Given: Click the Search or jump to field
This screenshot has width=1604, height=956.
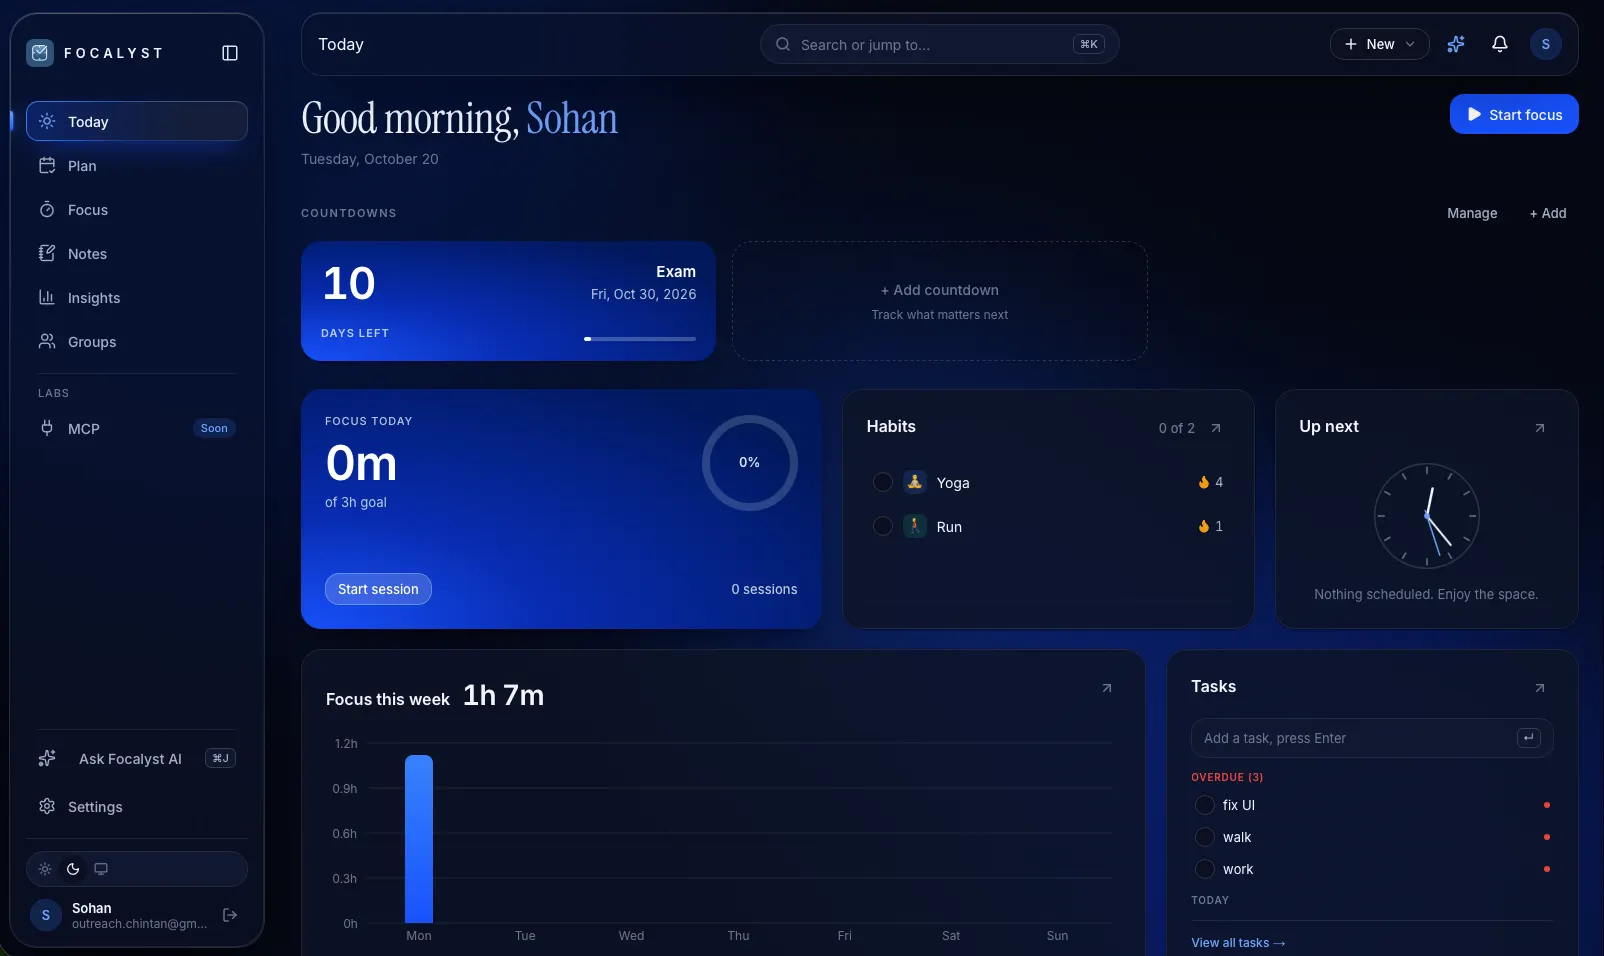Looking at the screenshot, I should [x=940, y=44].
